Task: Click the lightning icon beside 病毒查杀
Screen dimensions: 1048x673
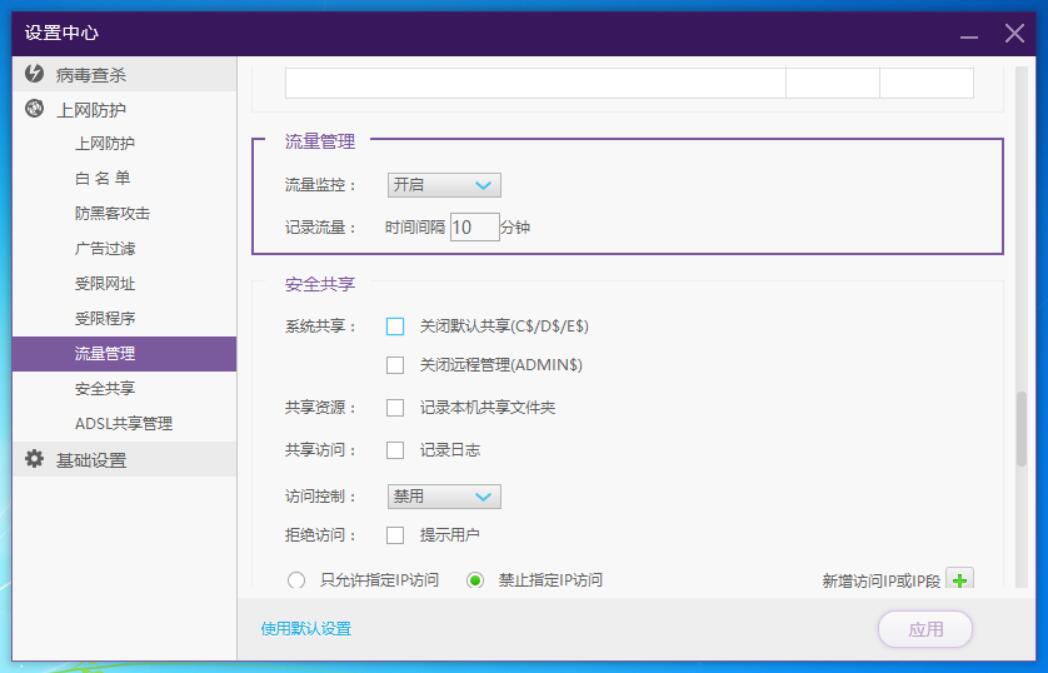Action: point(34,74)
